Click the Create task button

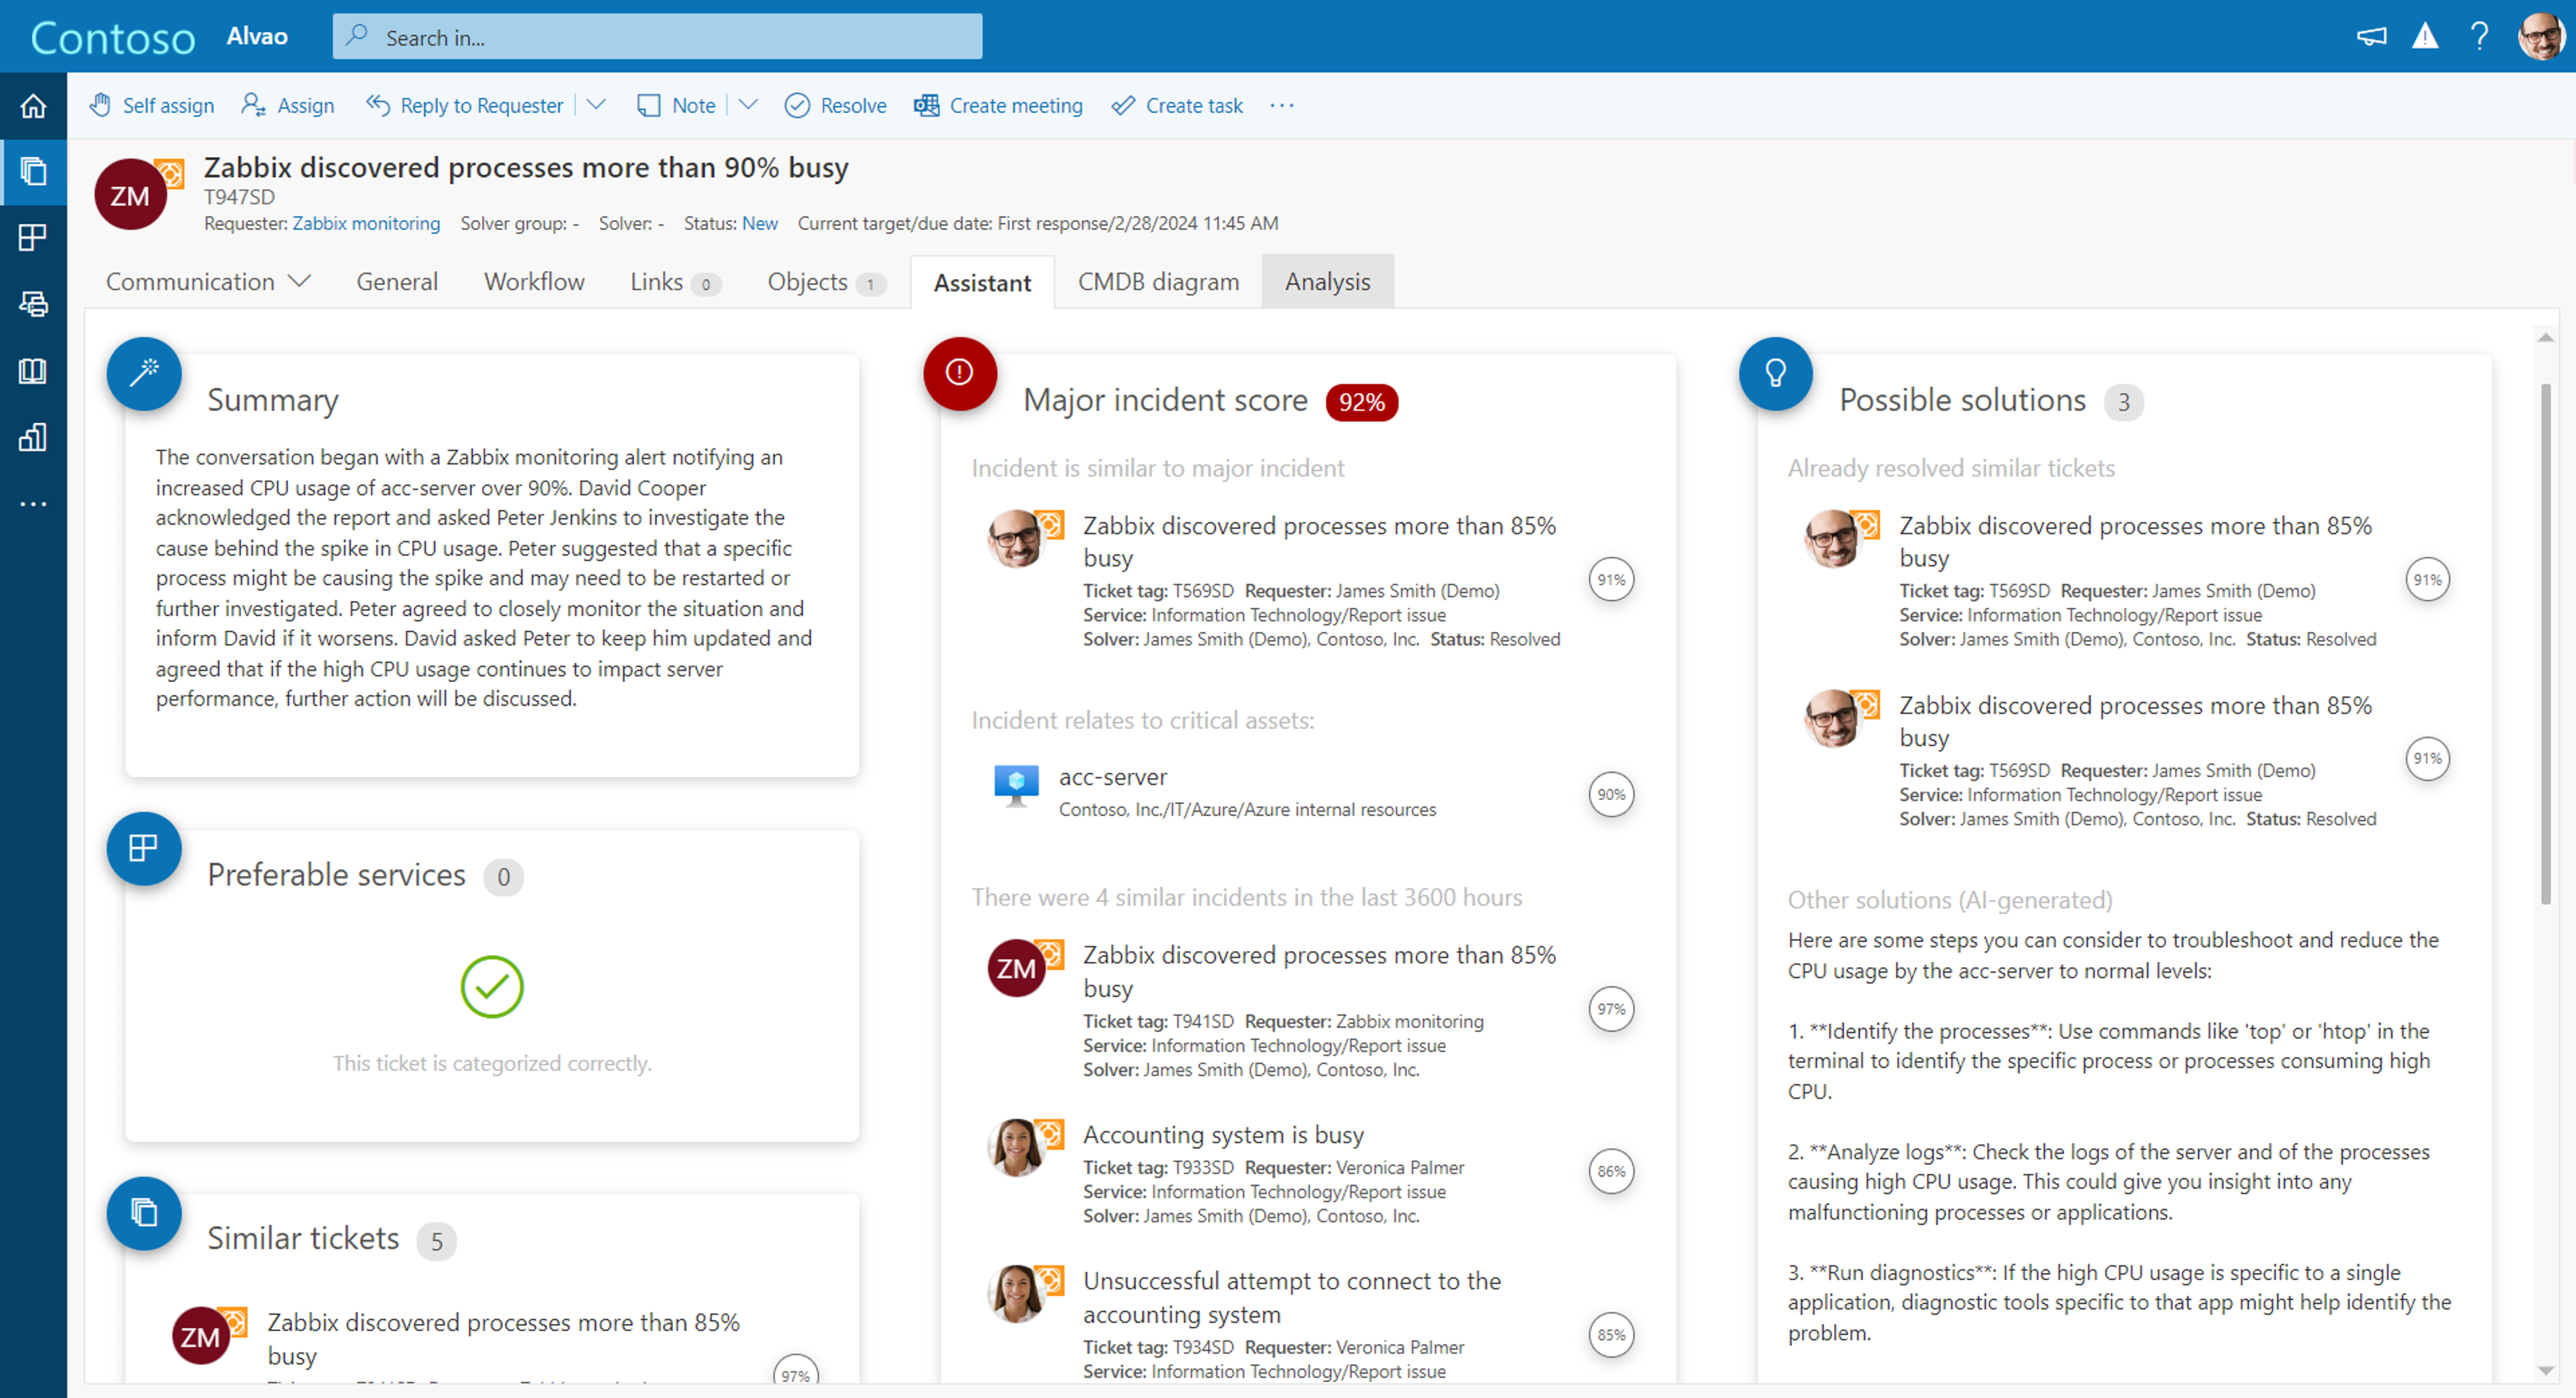pyautogui.click(x=1177, y=105)
